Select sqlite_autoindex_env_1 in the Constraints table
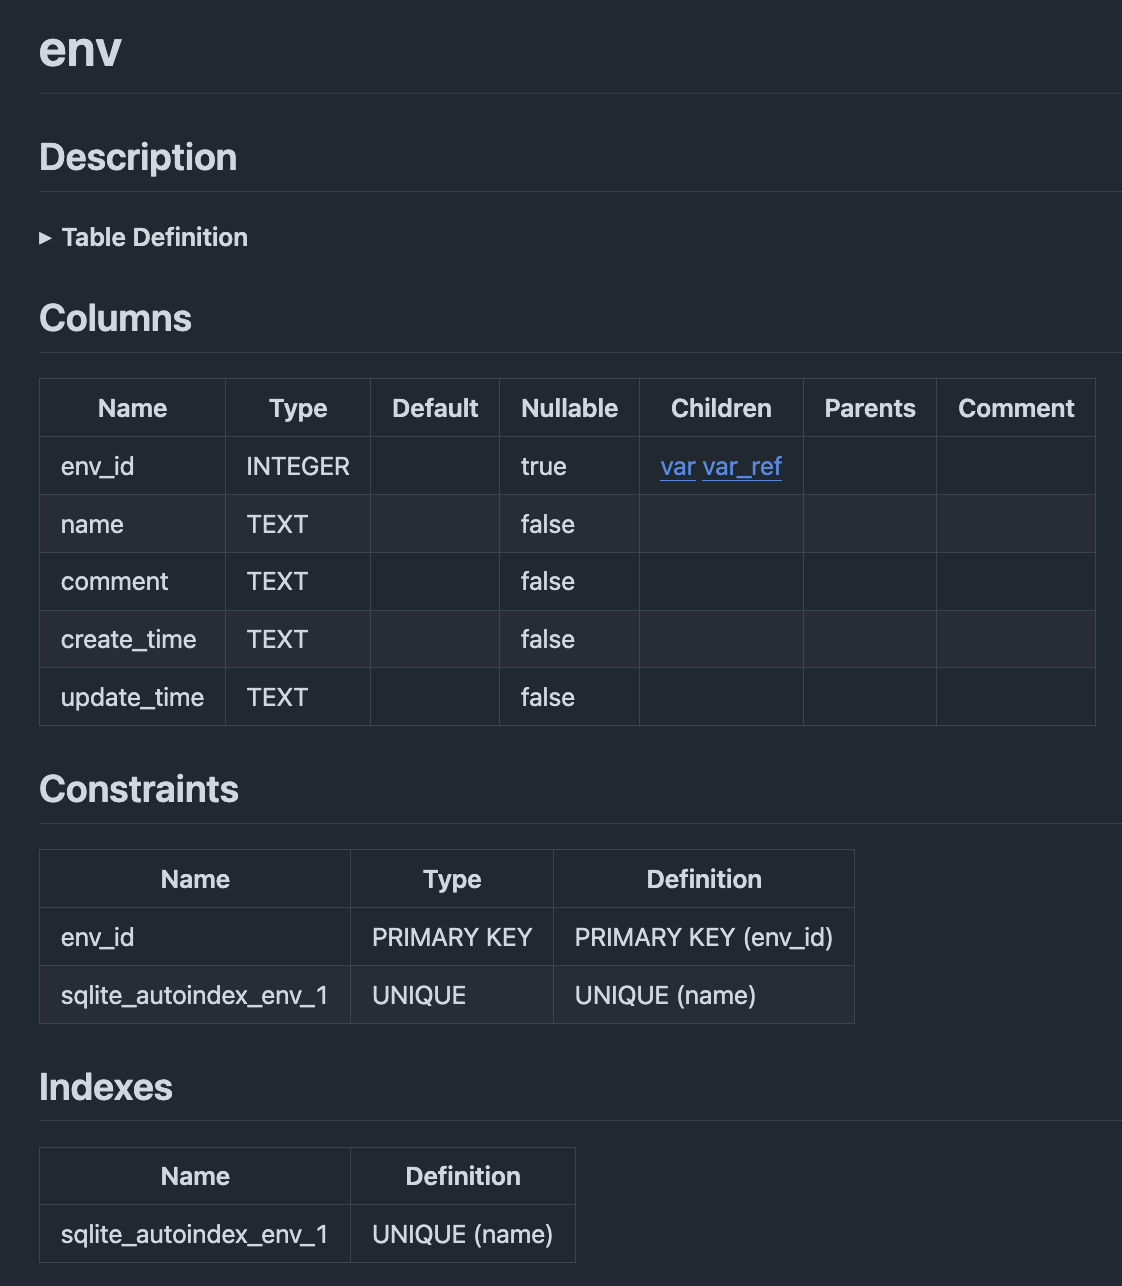The image size is (1122, 1286). click(x=194, y=996)
